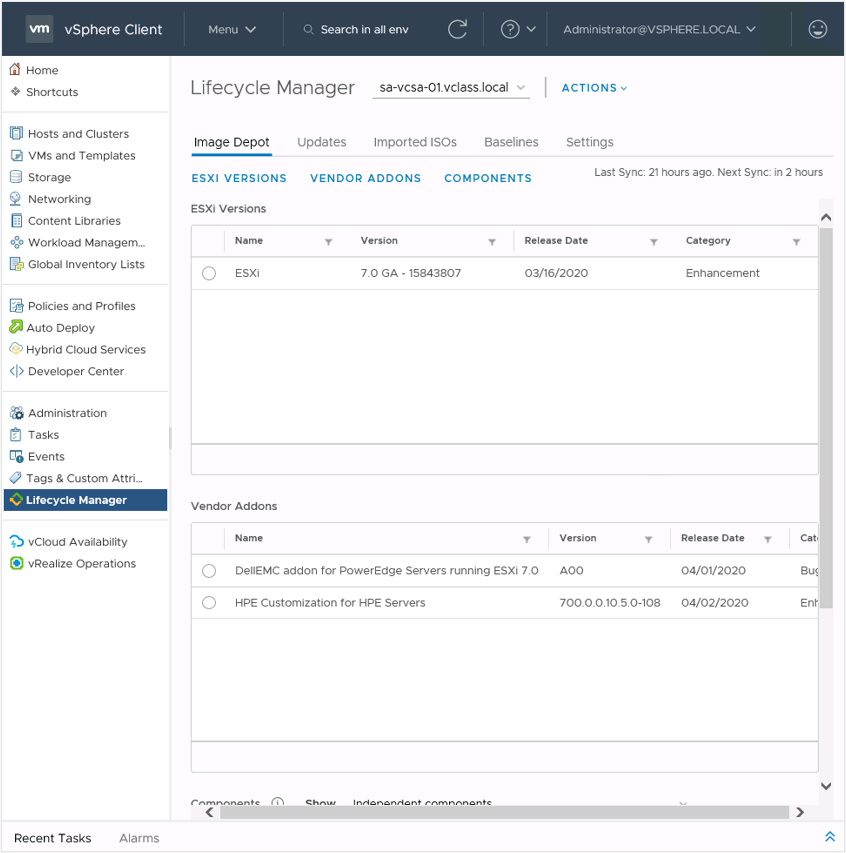846x853 pixels.
Task: Click the vertical scrollbar down arrow
Action: (826, 786)
